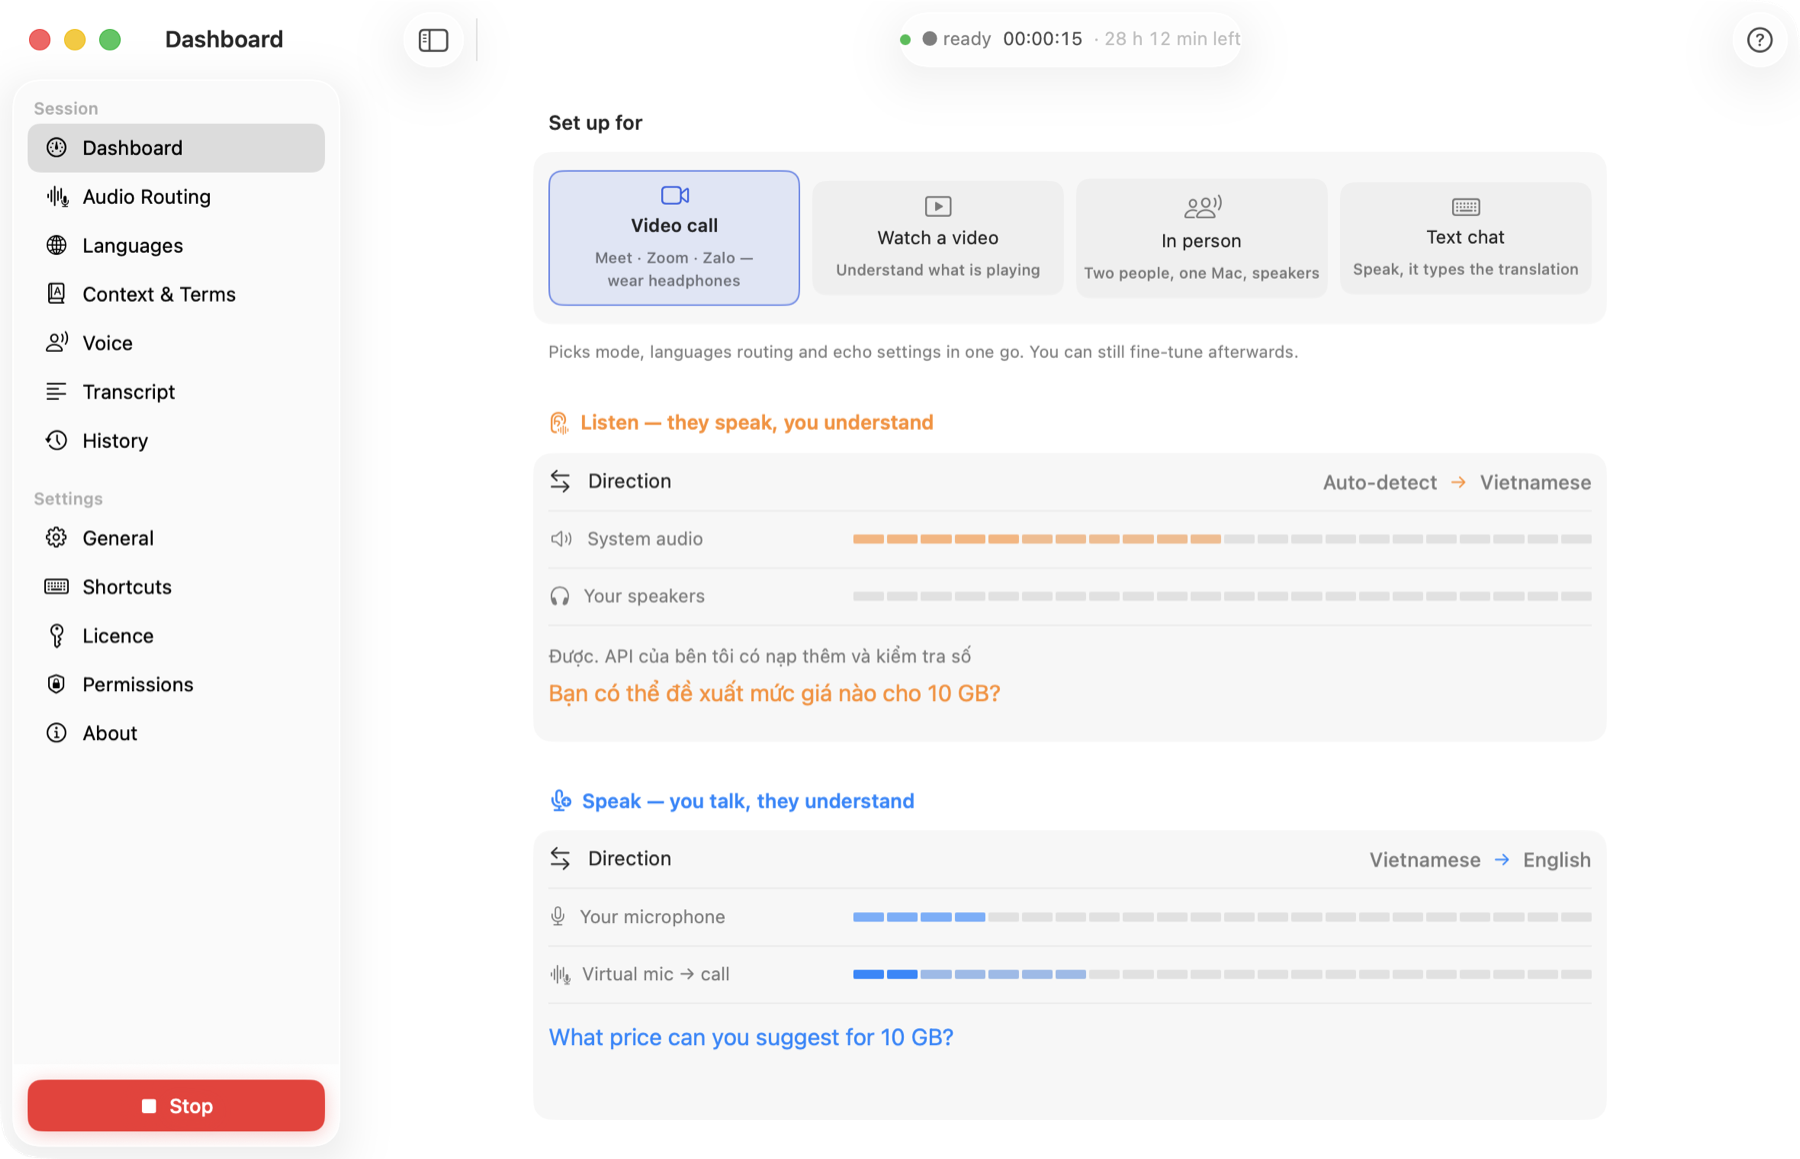Go to Audio Routing page

pos(176,197)
